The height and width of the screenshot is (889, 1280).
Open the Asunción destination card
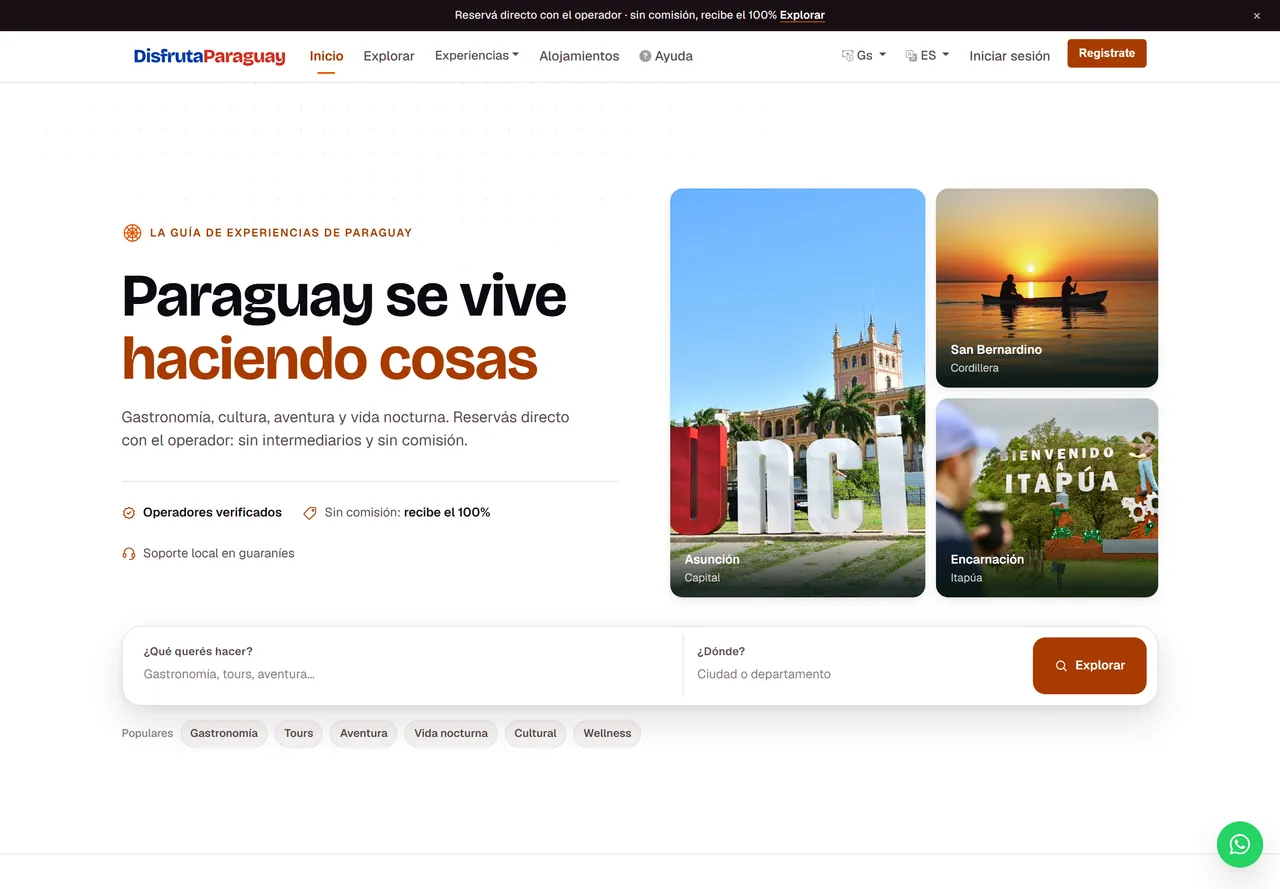798,393
